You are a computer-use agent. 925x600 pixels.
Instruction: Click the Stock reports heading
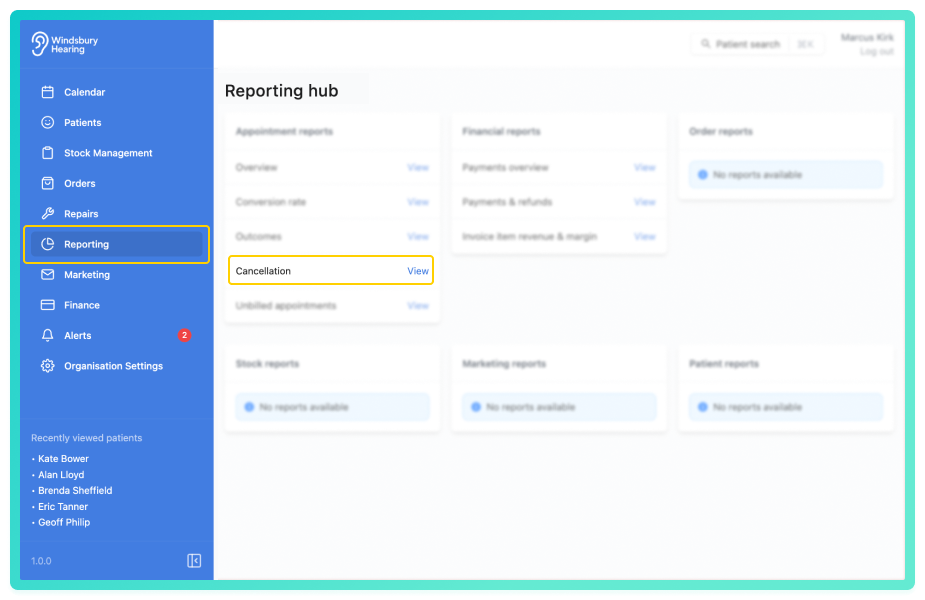(x=267, y=363)
